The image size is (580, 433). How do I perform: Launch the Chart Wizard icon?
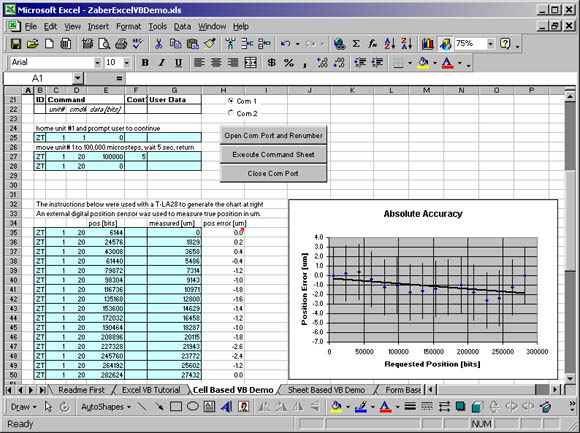[x=428, y=44]
